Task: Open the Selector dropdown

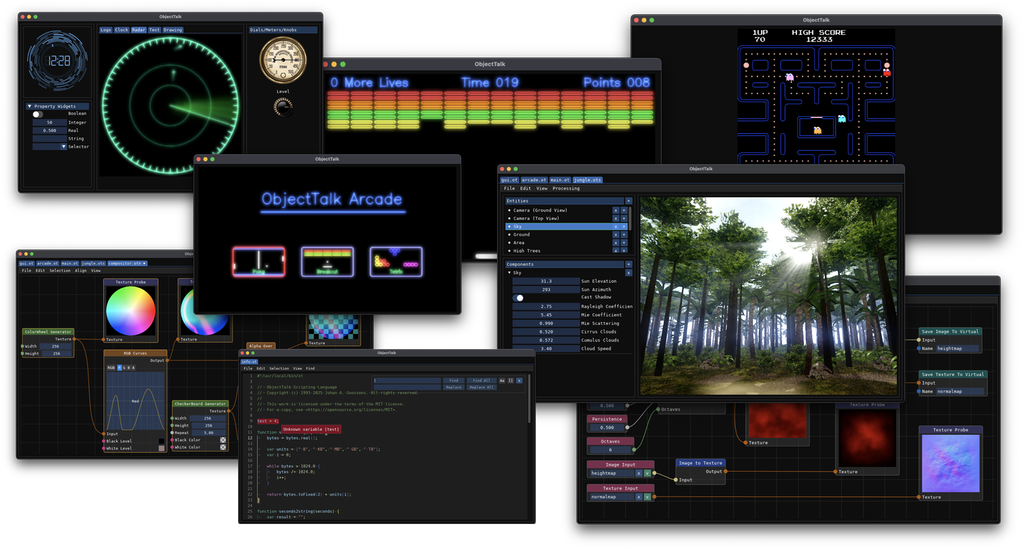Action: pos(63,147)
